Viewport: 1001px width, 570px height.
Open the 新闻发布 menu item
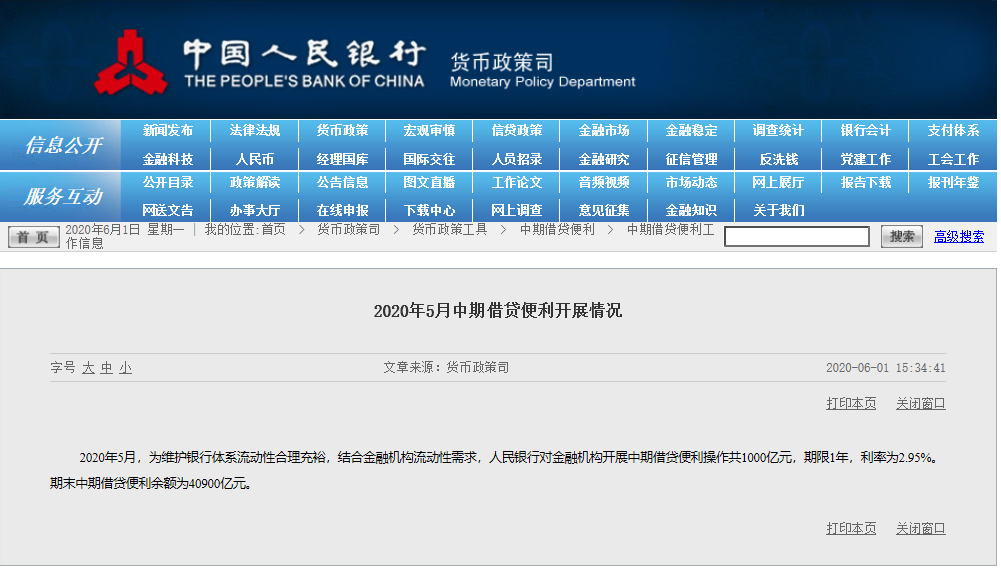tap(168, 131)
